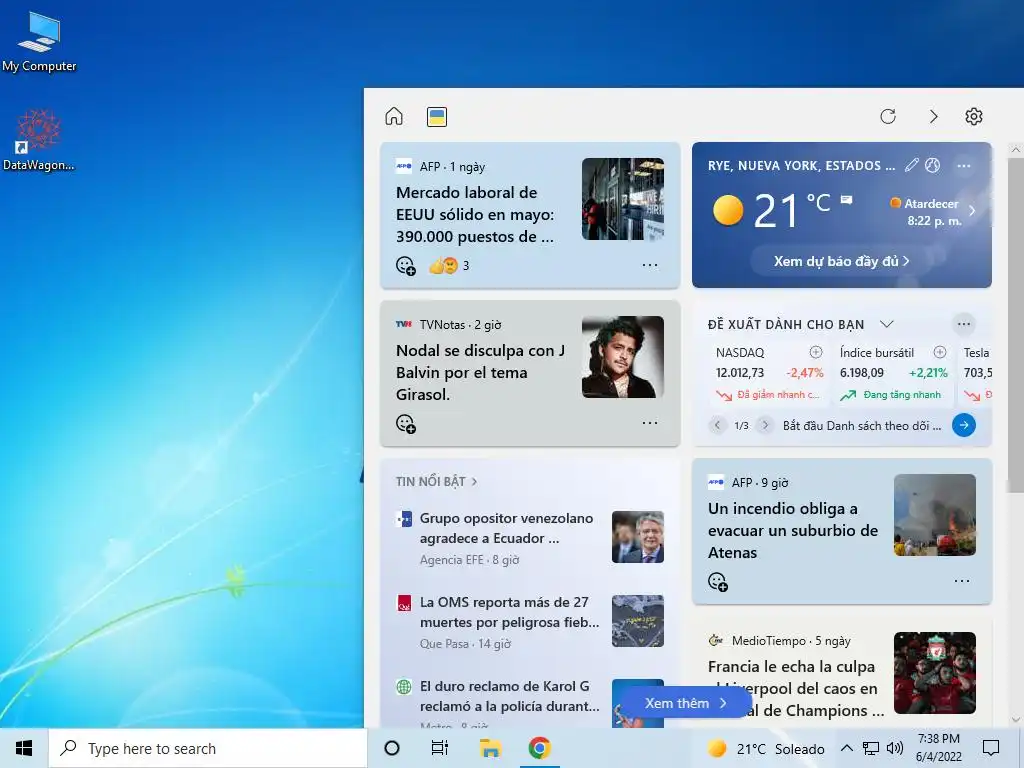Open Nodal se disculpa con J Balvin article
This screenshot has height=768, width=1024.
coord(480,372)
